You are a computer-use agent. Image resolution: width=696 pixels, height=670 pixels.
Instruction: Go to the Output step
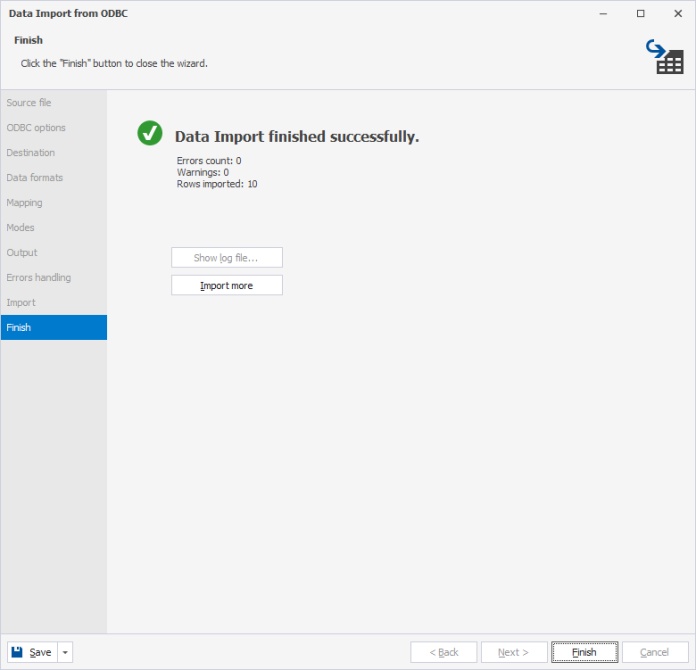tap(22, 253)
